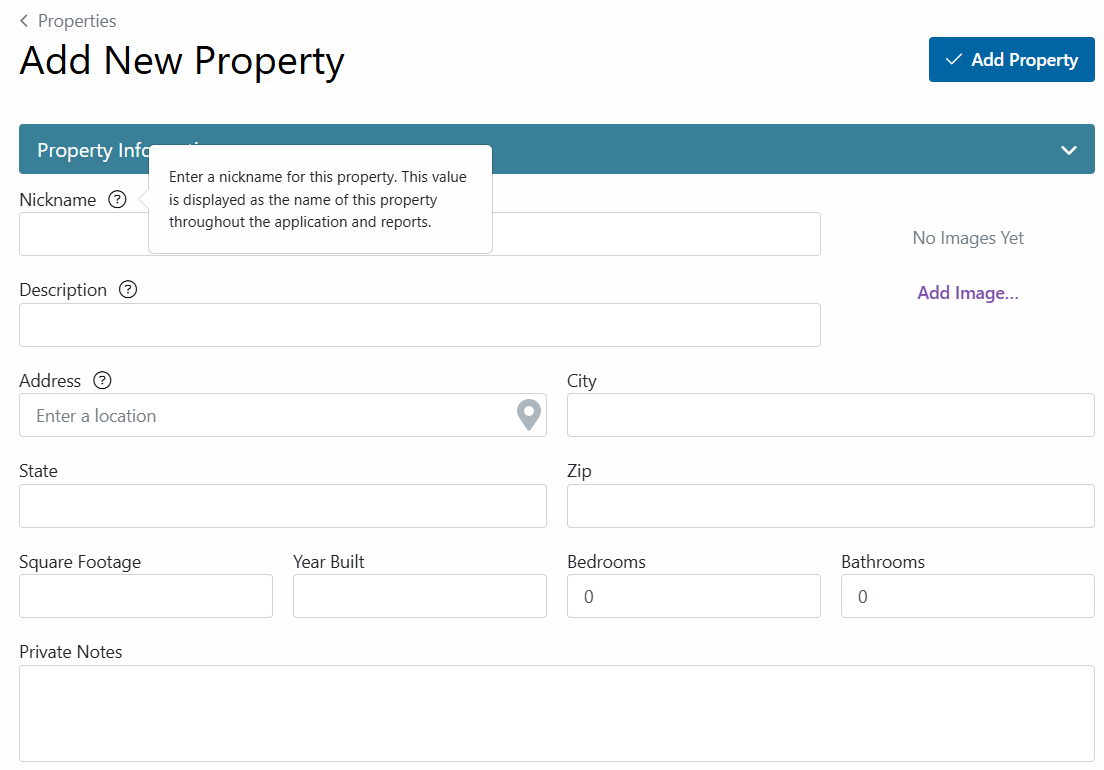Click into the Zip field
Image resolution: width=1104 pixels, height=770 pixels.
tap(831, 506)
